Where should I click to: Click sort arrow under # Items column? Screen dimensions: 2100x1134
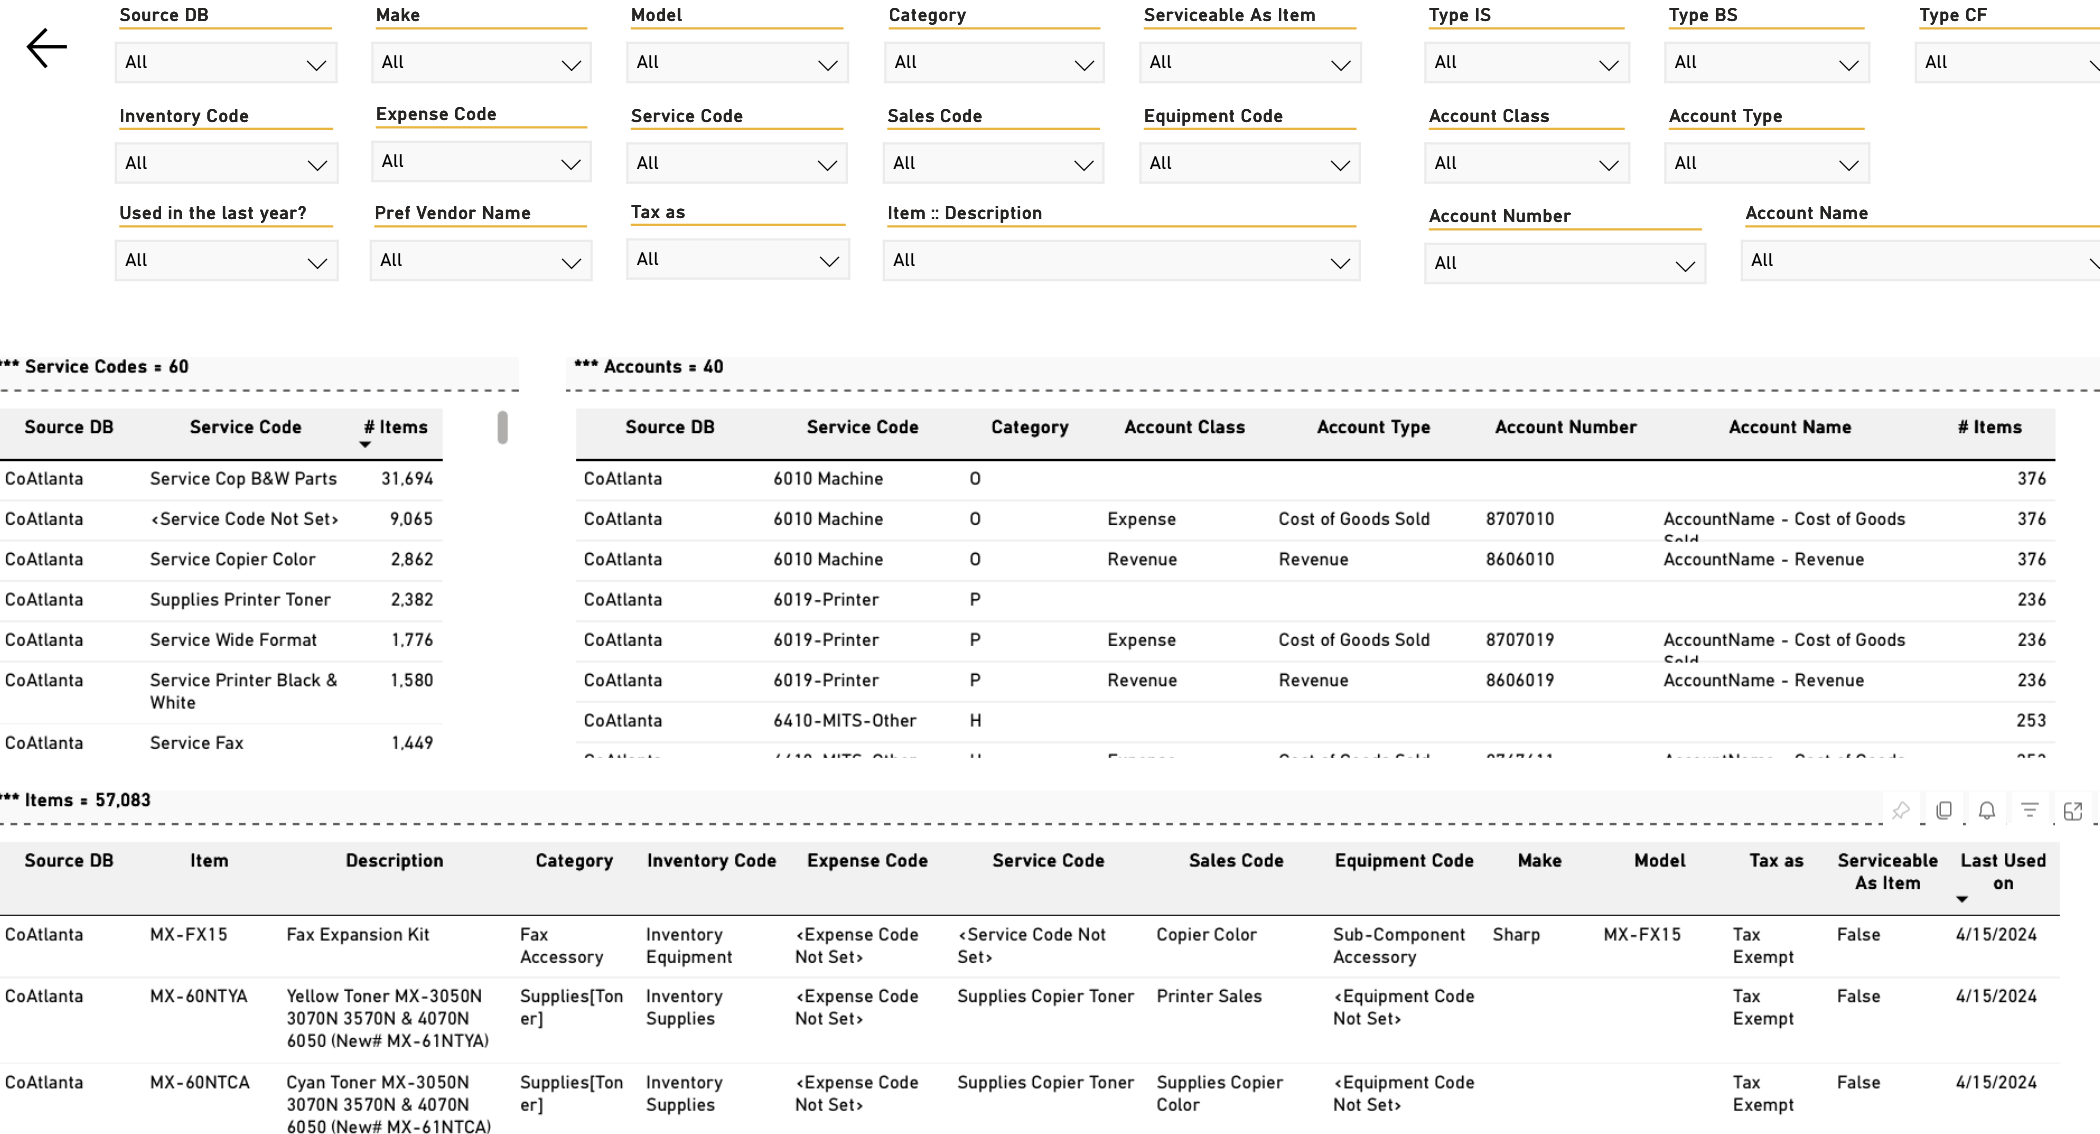tap(365, 445)
